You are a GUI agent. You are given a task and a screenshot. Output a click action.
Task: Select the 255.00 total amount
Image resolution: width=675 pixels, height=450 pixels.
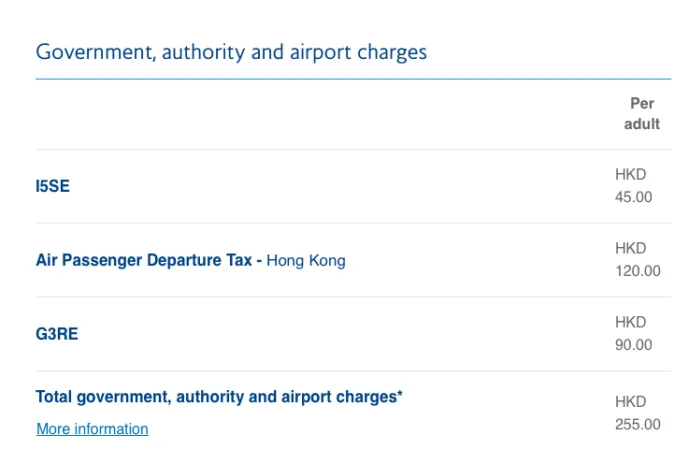[638, 425]
